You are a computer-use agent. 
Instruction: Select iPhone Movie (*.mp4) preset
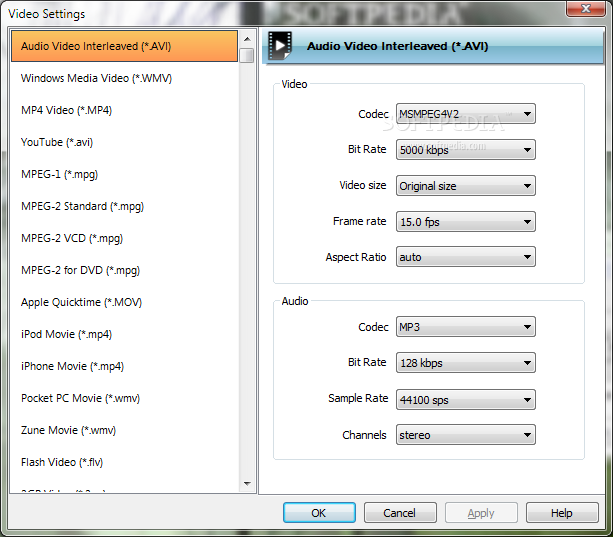pyautogui.click(x=124, y=366)
